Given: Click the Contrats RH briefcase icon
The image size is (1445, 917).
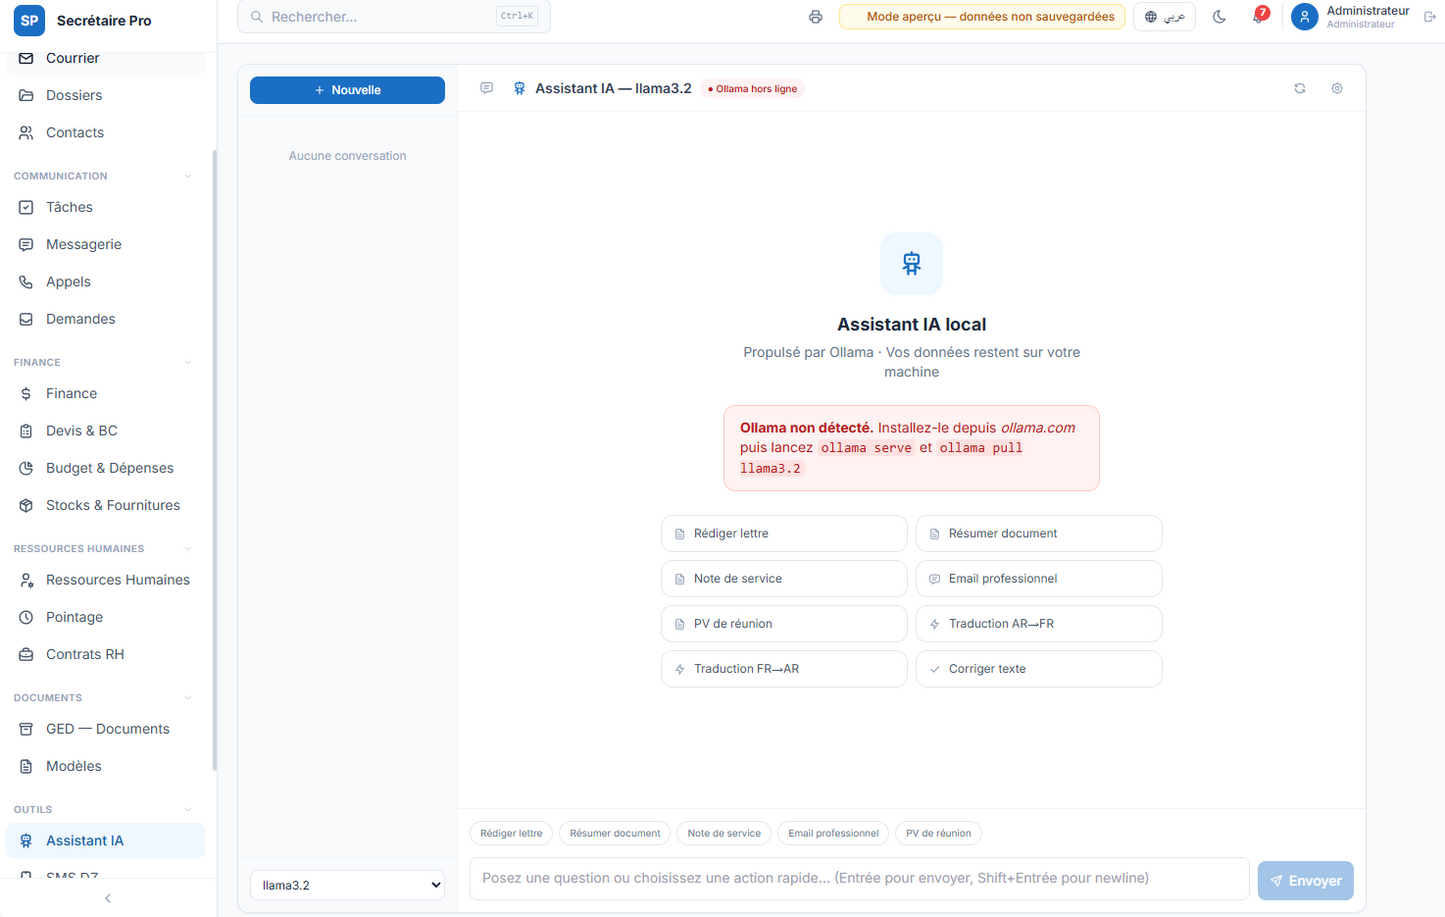Looking at the screenshot, I should (26, 654).
